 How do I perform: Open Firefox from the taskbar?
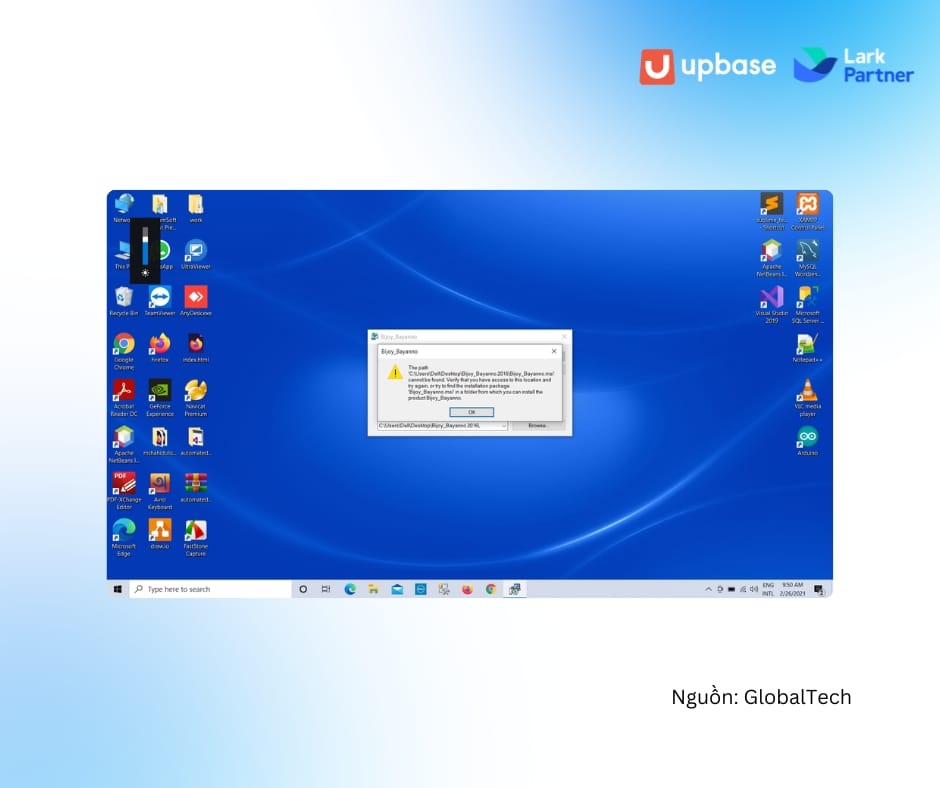tap(467, 589)
